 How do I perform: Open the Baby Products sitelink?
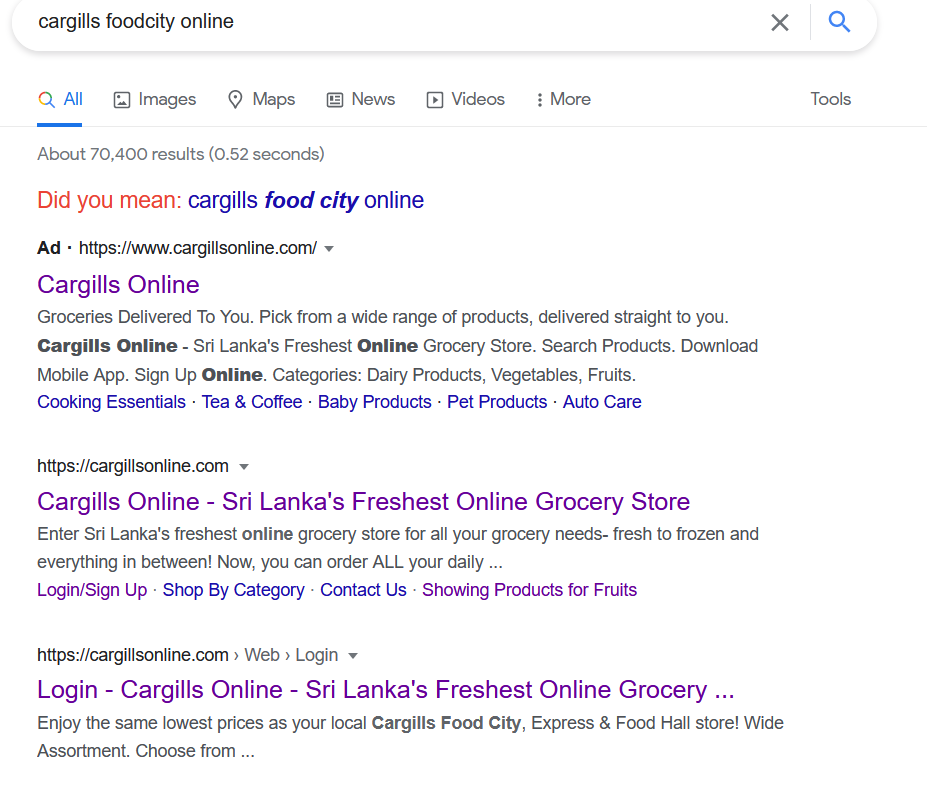click(375, 402)
